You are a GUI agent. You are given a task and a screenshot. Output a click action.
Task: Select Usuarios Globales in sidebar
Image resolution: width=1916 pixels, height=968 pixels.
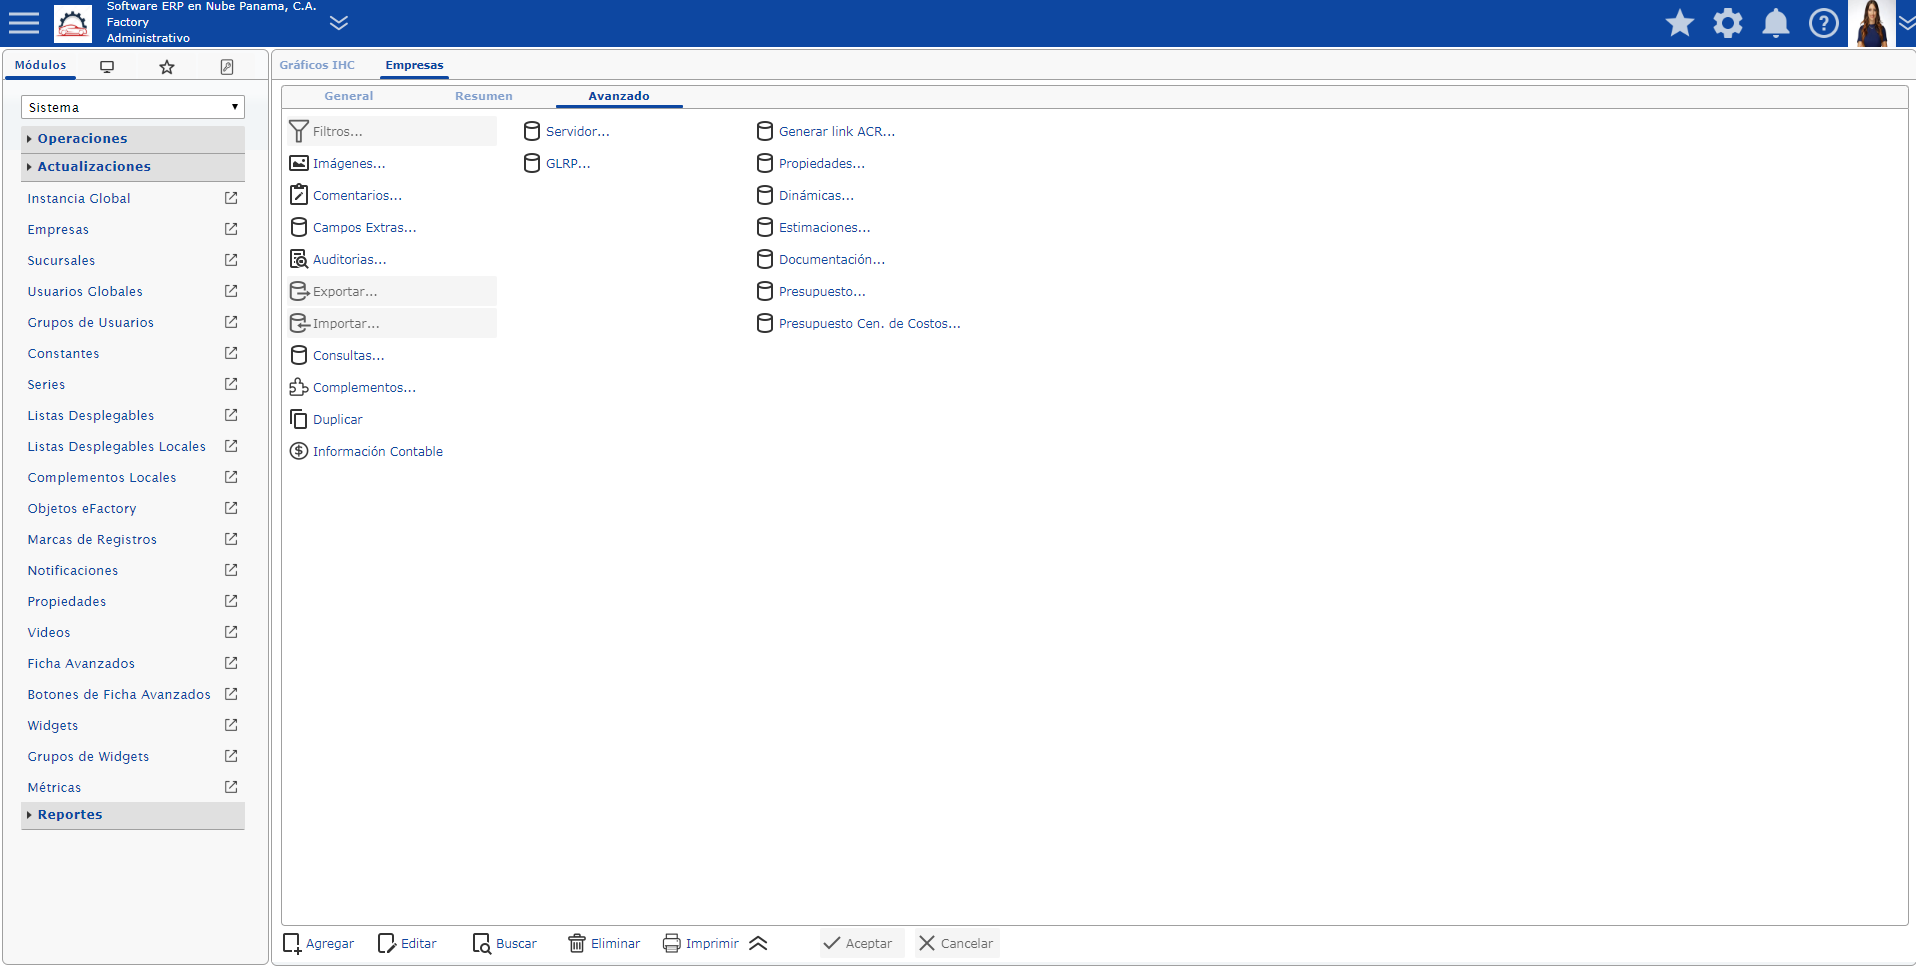coord(85,291)
